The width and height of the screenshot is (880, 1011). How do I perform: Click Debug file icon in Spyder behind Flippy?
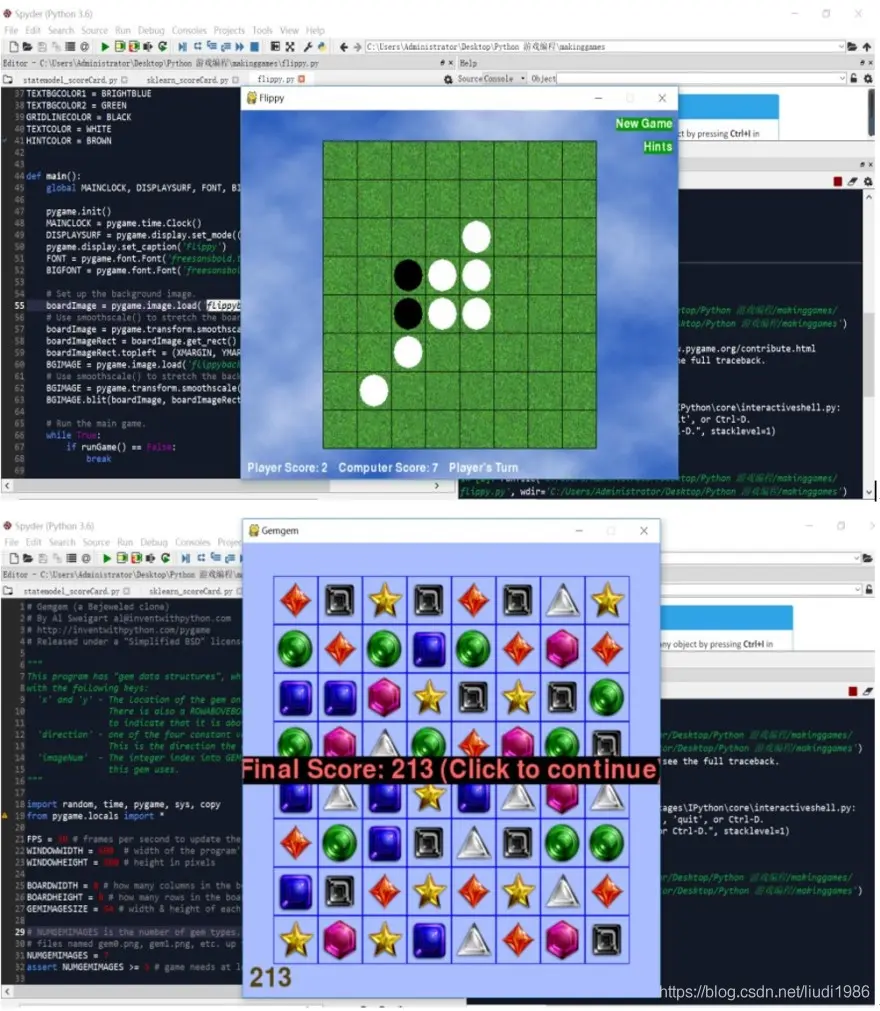pos(182,46)
